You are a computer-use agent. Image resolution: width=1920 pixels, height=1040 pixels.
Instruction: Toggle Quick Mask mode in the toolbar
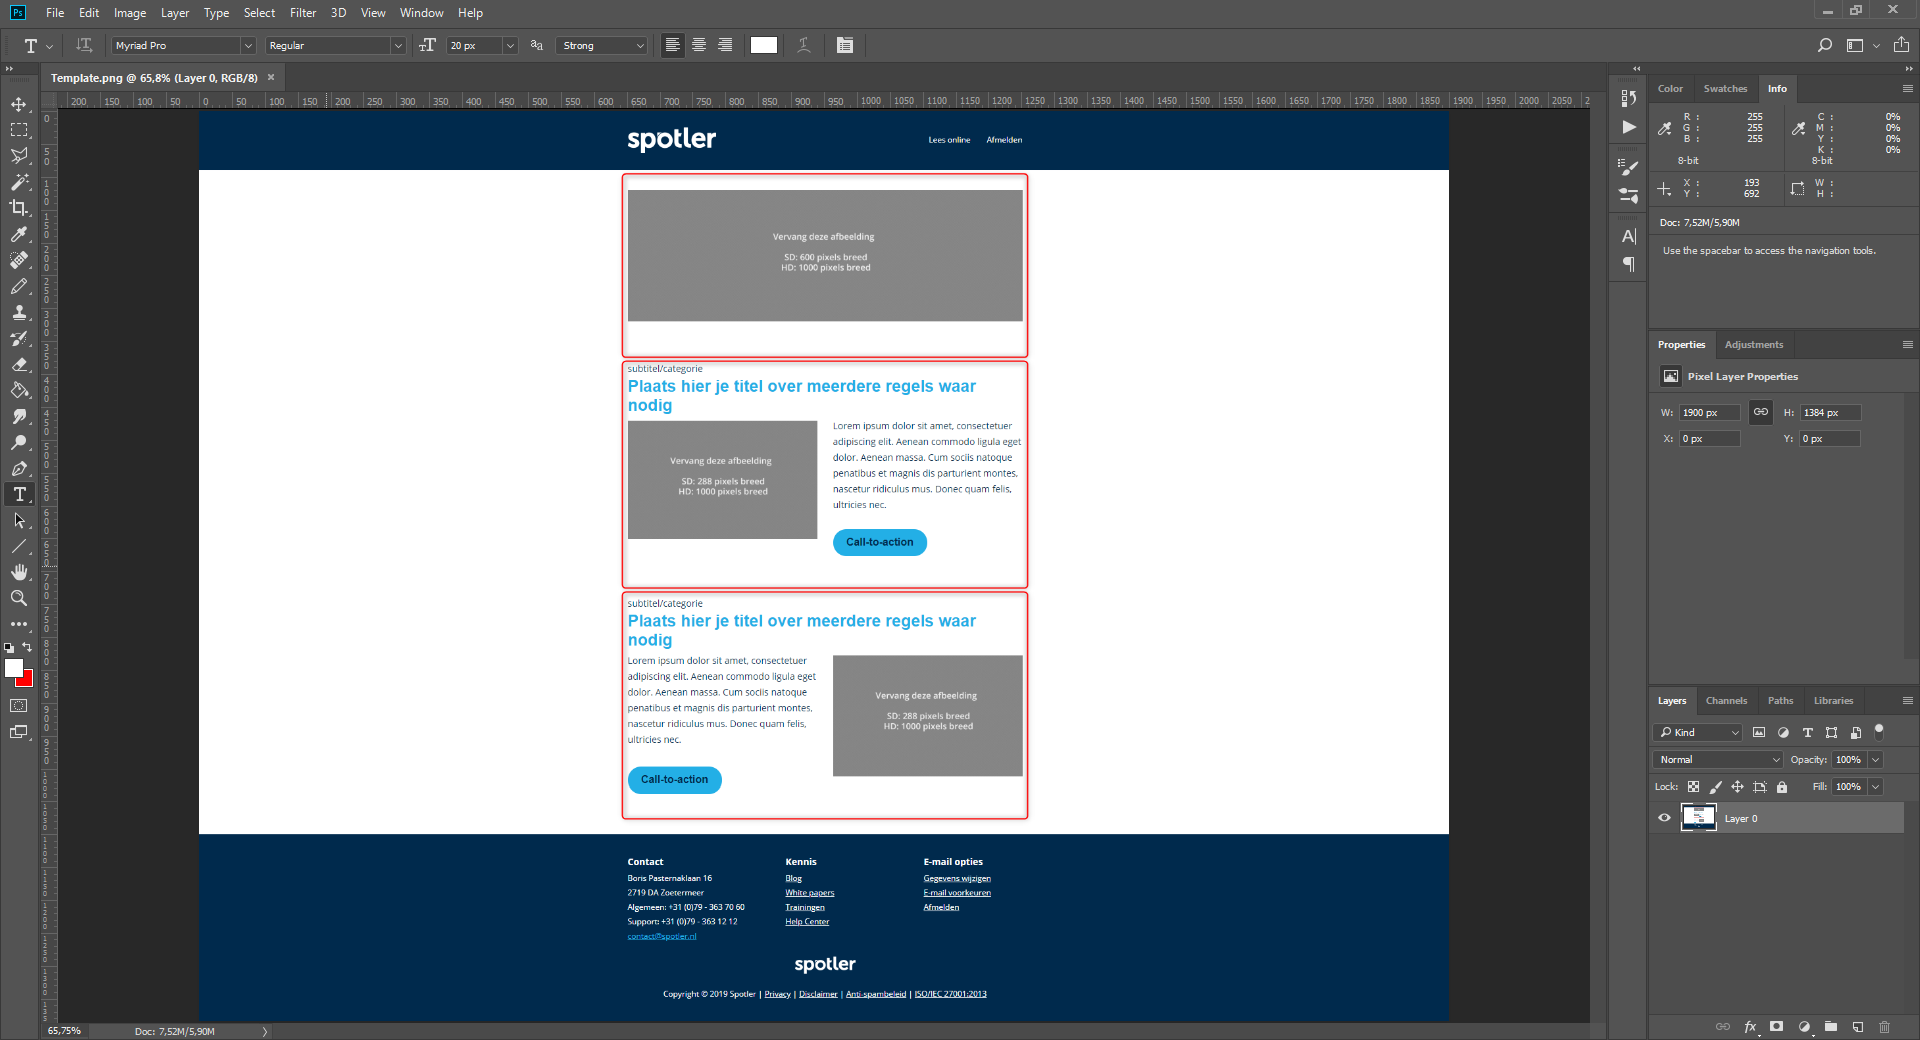coord(19,705)
